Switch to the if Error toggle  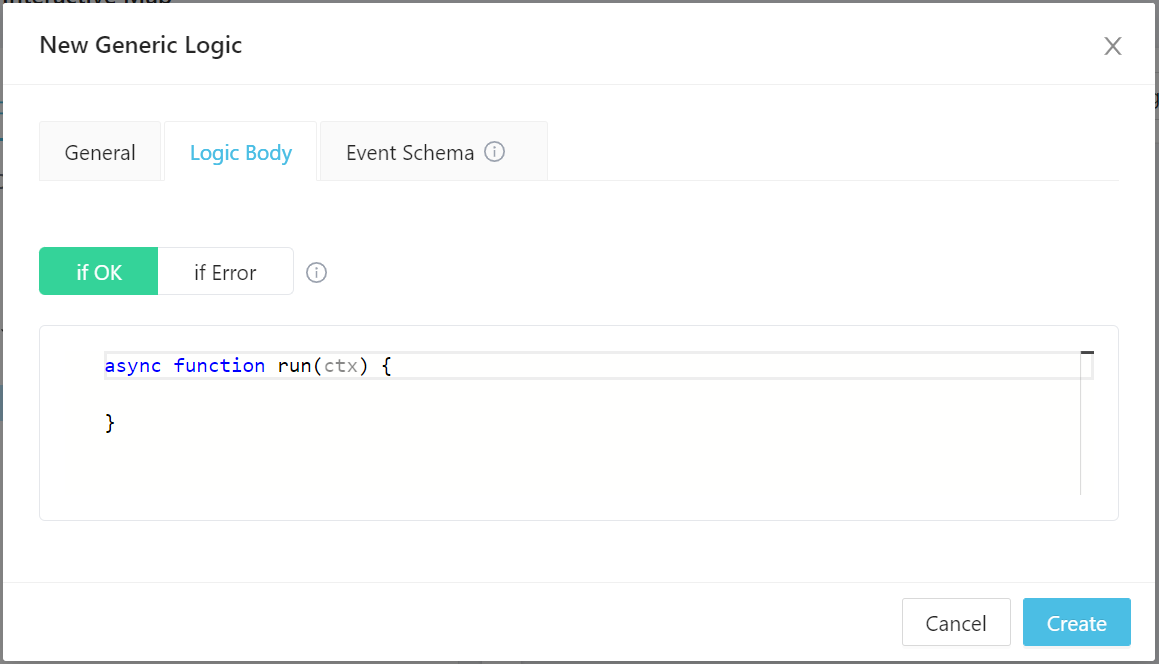click(x=225, y=272)
